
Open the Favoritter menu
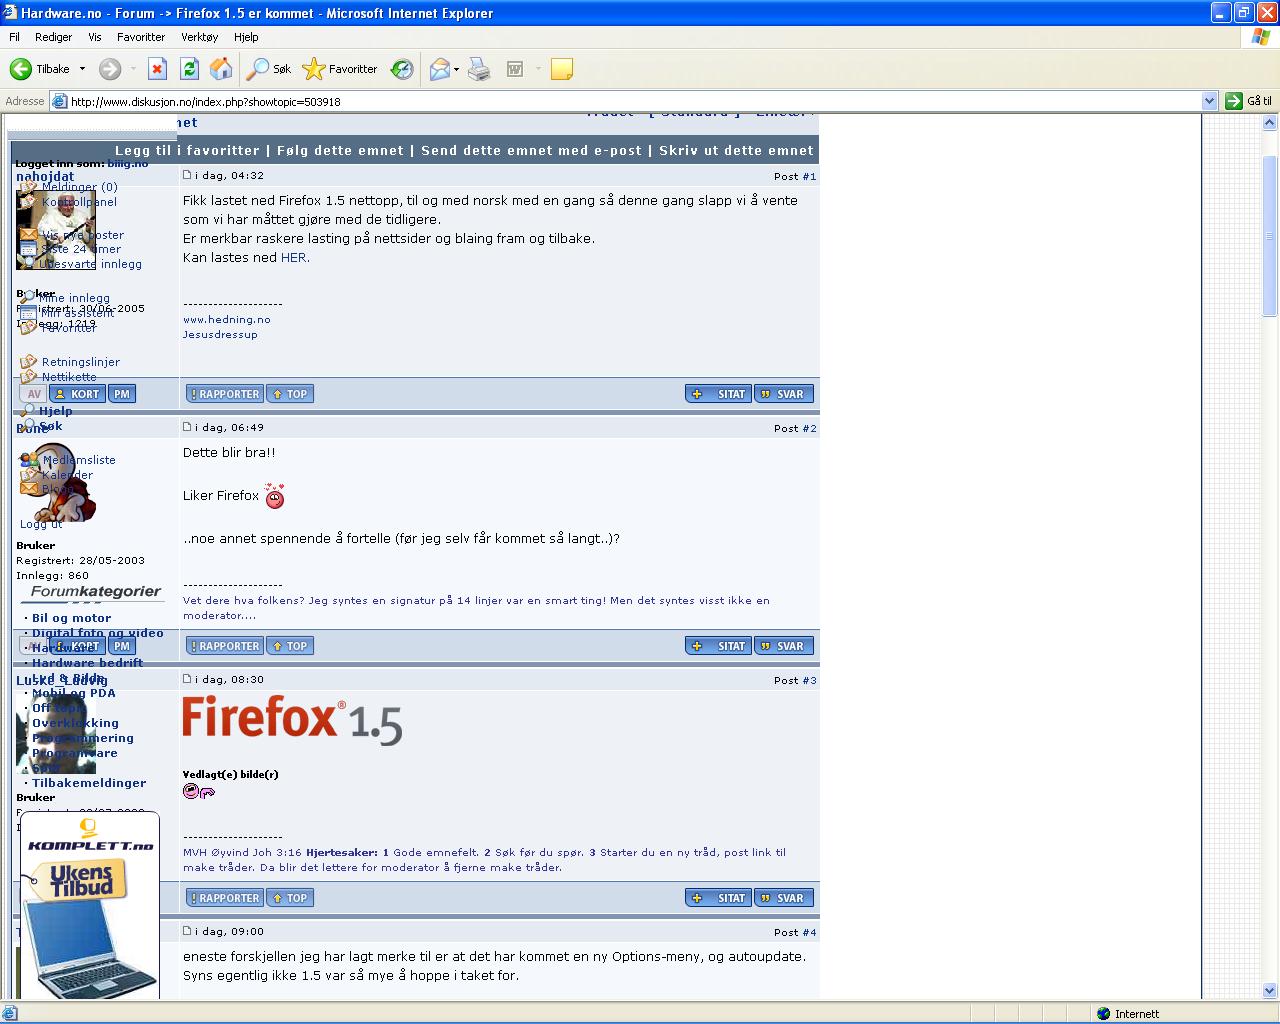[x=141, y=37]
